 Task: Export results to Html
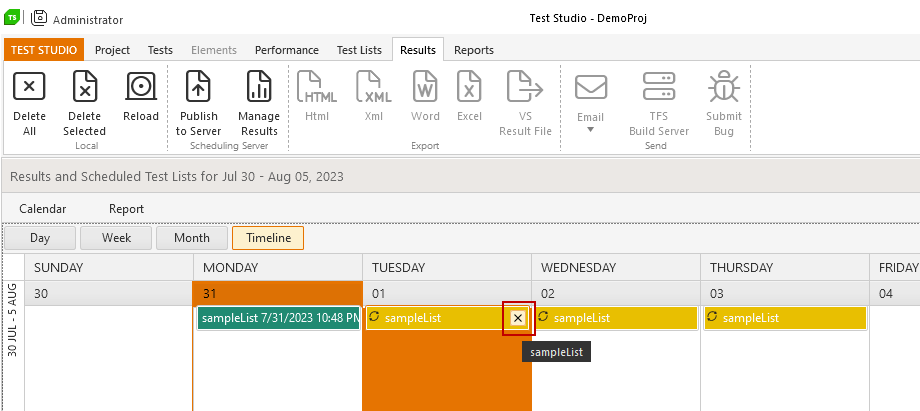point(317,97)
